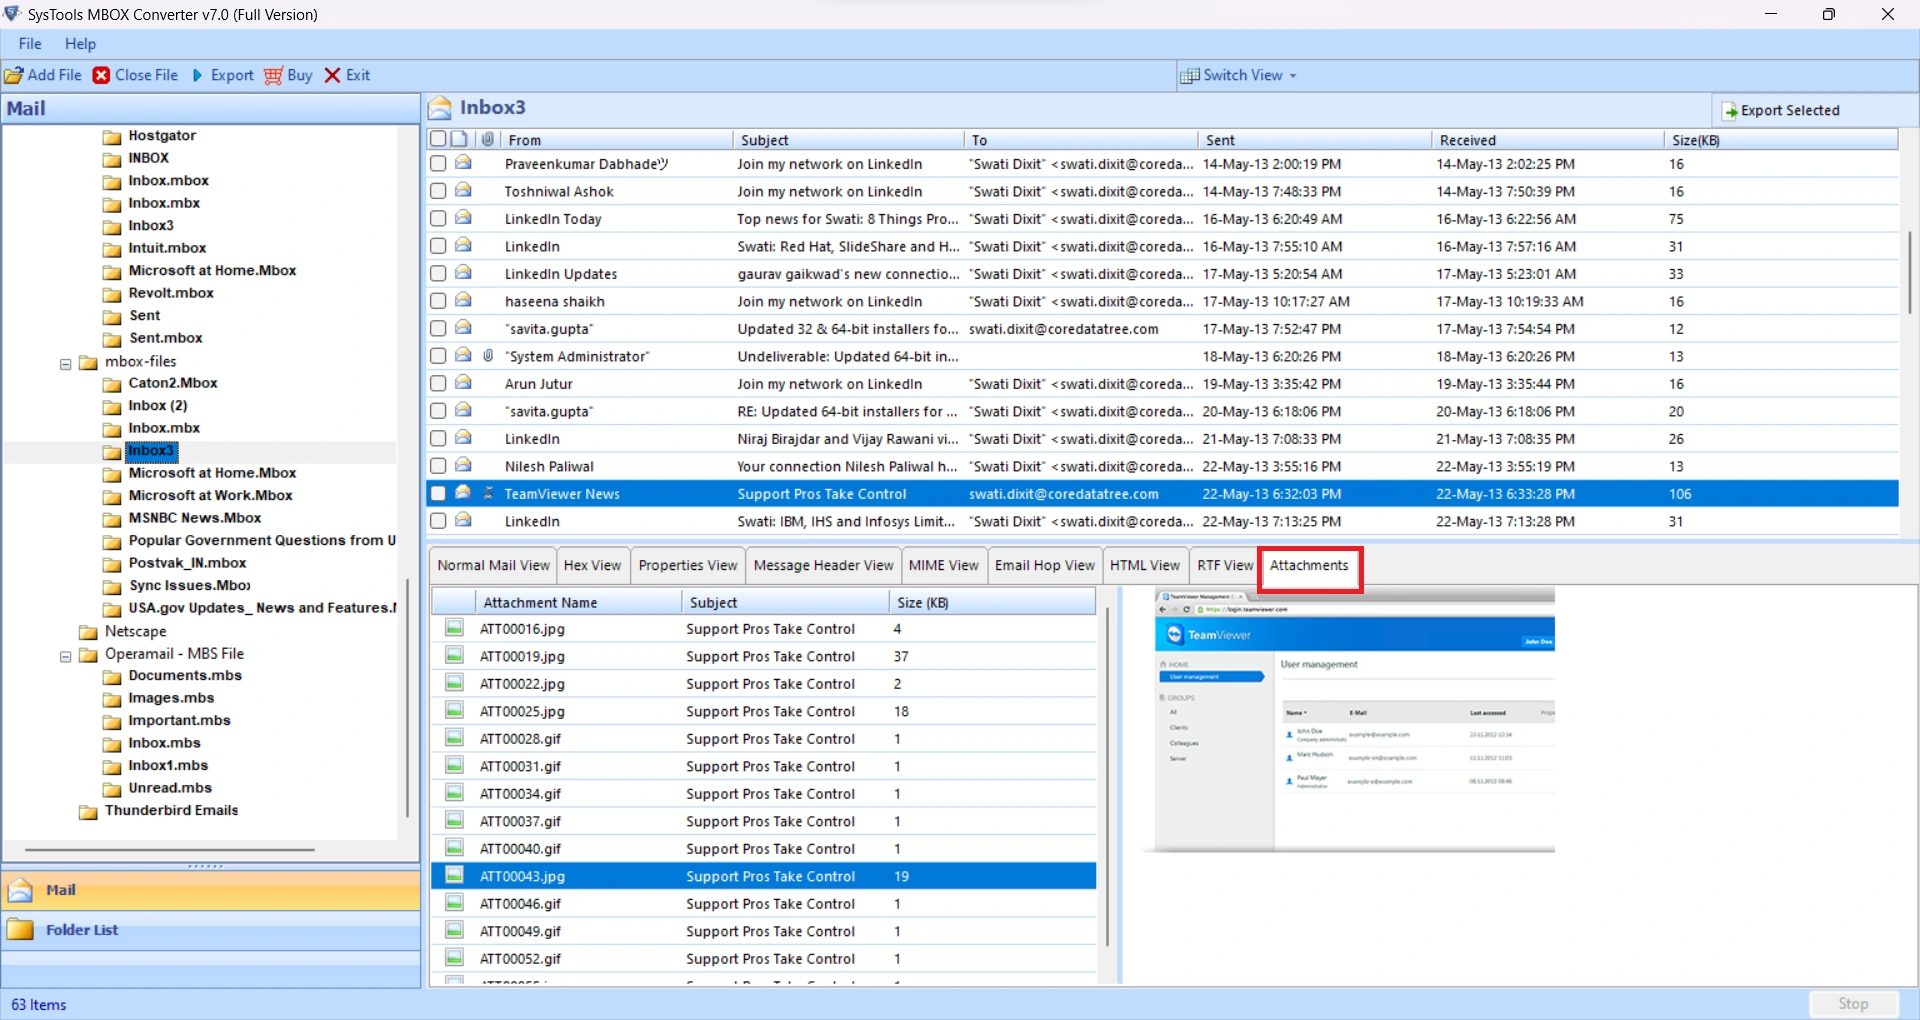The height and width of the screenshot is (1020, 1920).
Task: Click the Switch View grid icon
Action: click(x=1190, y=76)
